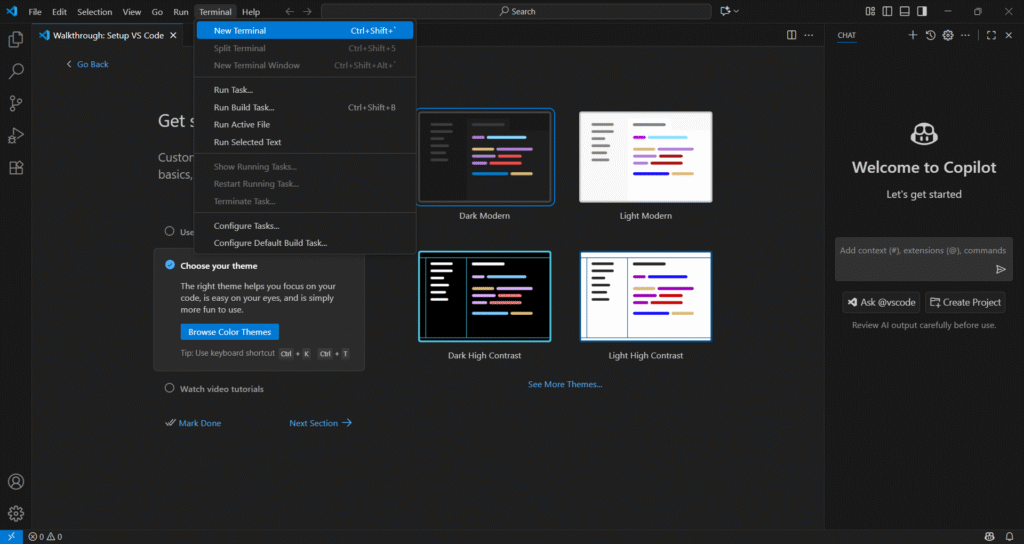Click the send arrow in chat input
Screen dimensions: 1024x544
1000,269
